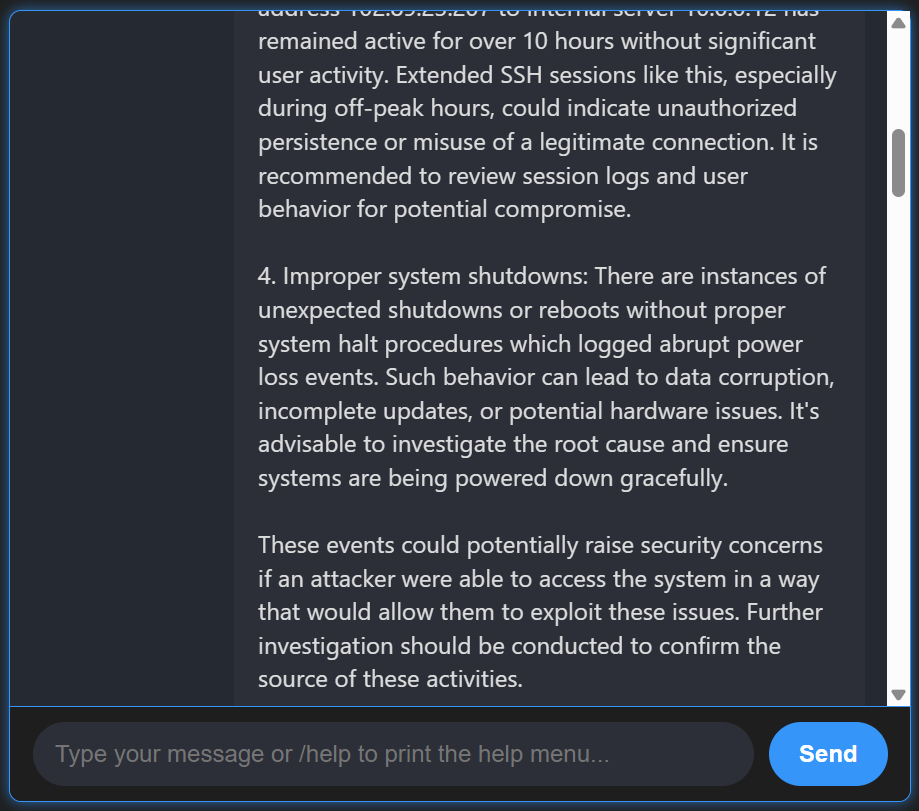Click the scrollbar track above the thumb
The image size is (919, 811).
click(x=898, y=79)
